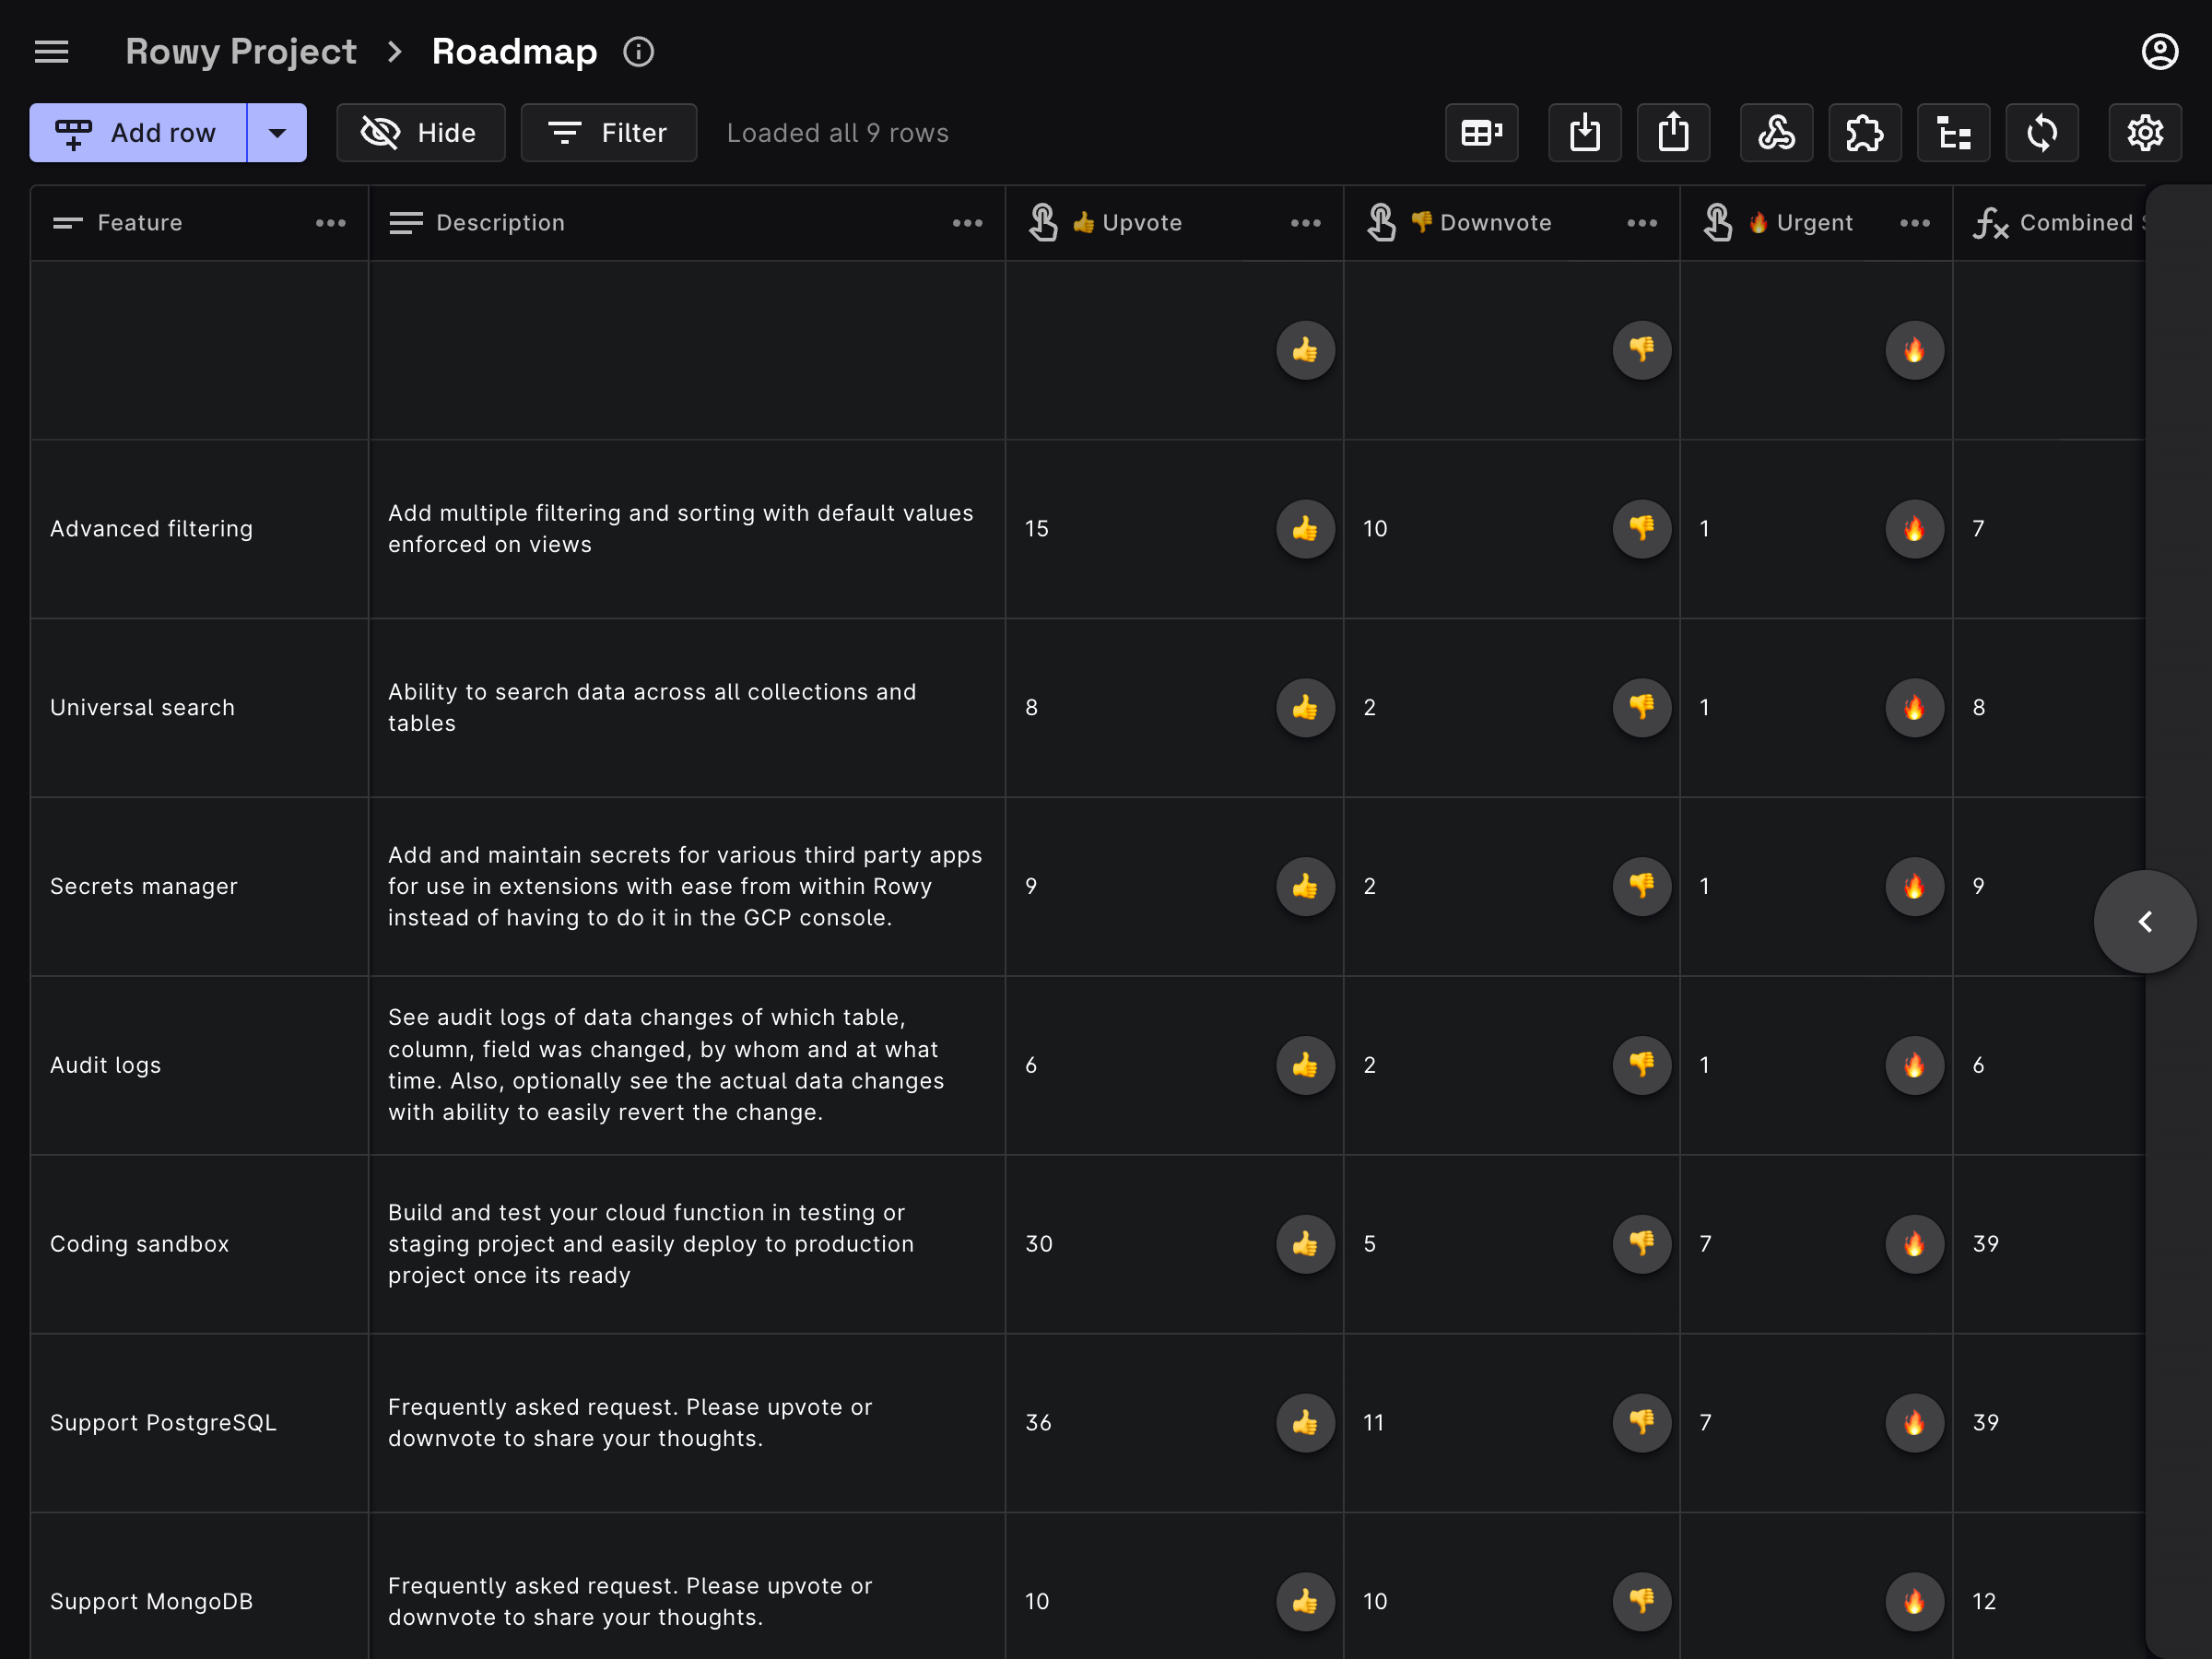Image resolution: width=2212 pixels, height=1659 pixels.
Task: Open the Extensions panel
Action: coord(1865,132)
